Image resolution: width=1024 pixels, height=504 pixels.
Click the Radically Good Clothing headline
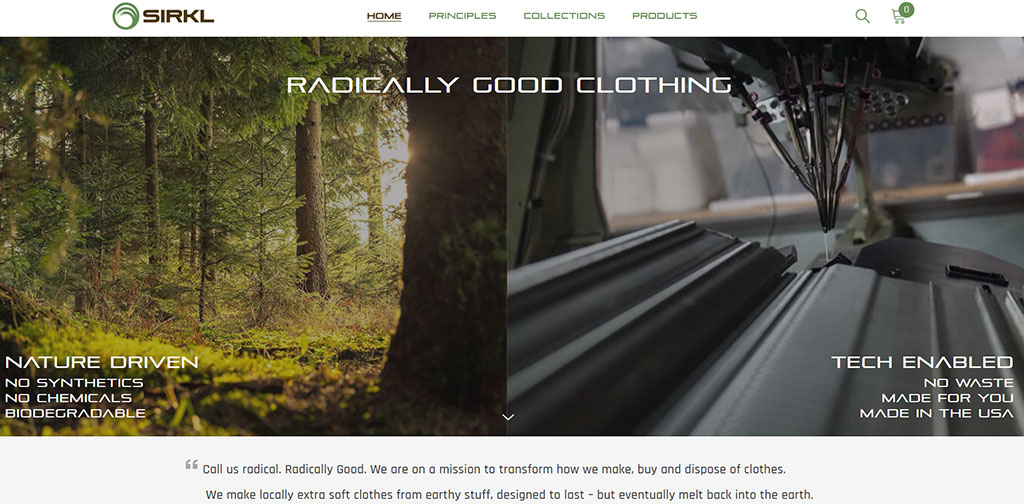[x=509, y=85]
